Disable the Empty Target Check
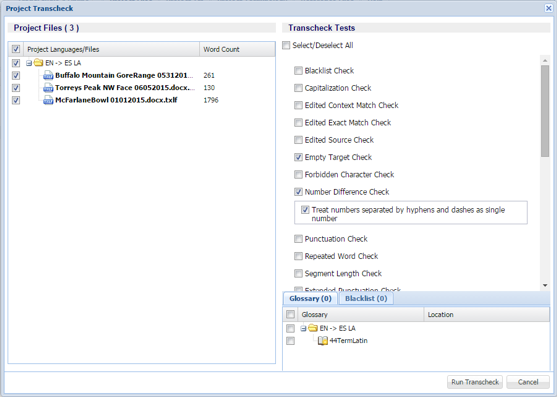 coord(298,157)
